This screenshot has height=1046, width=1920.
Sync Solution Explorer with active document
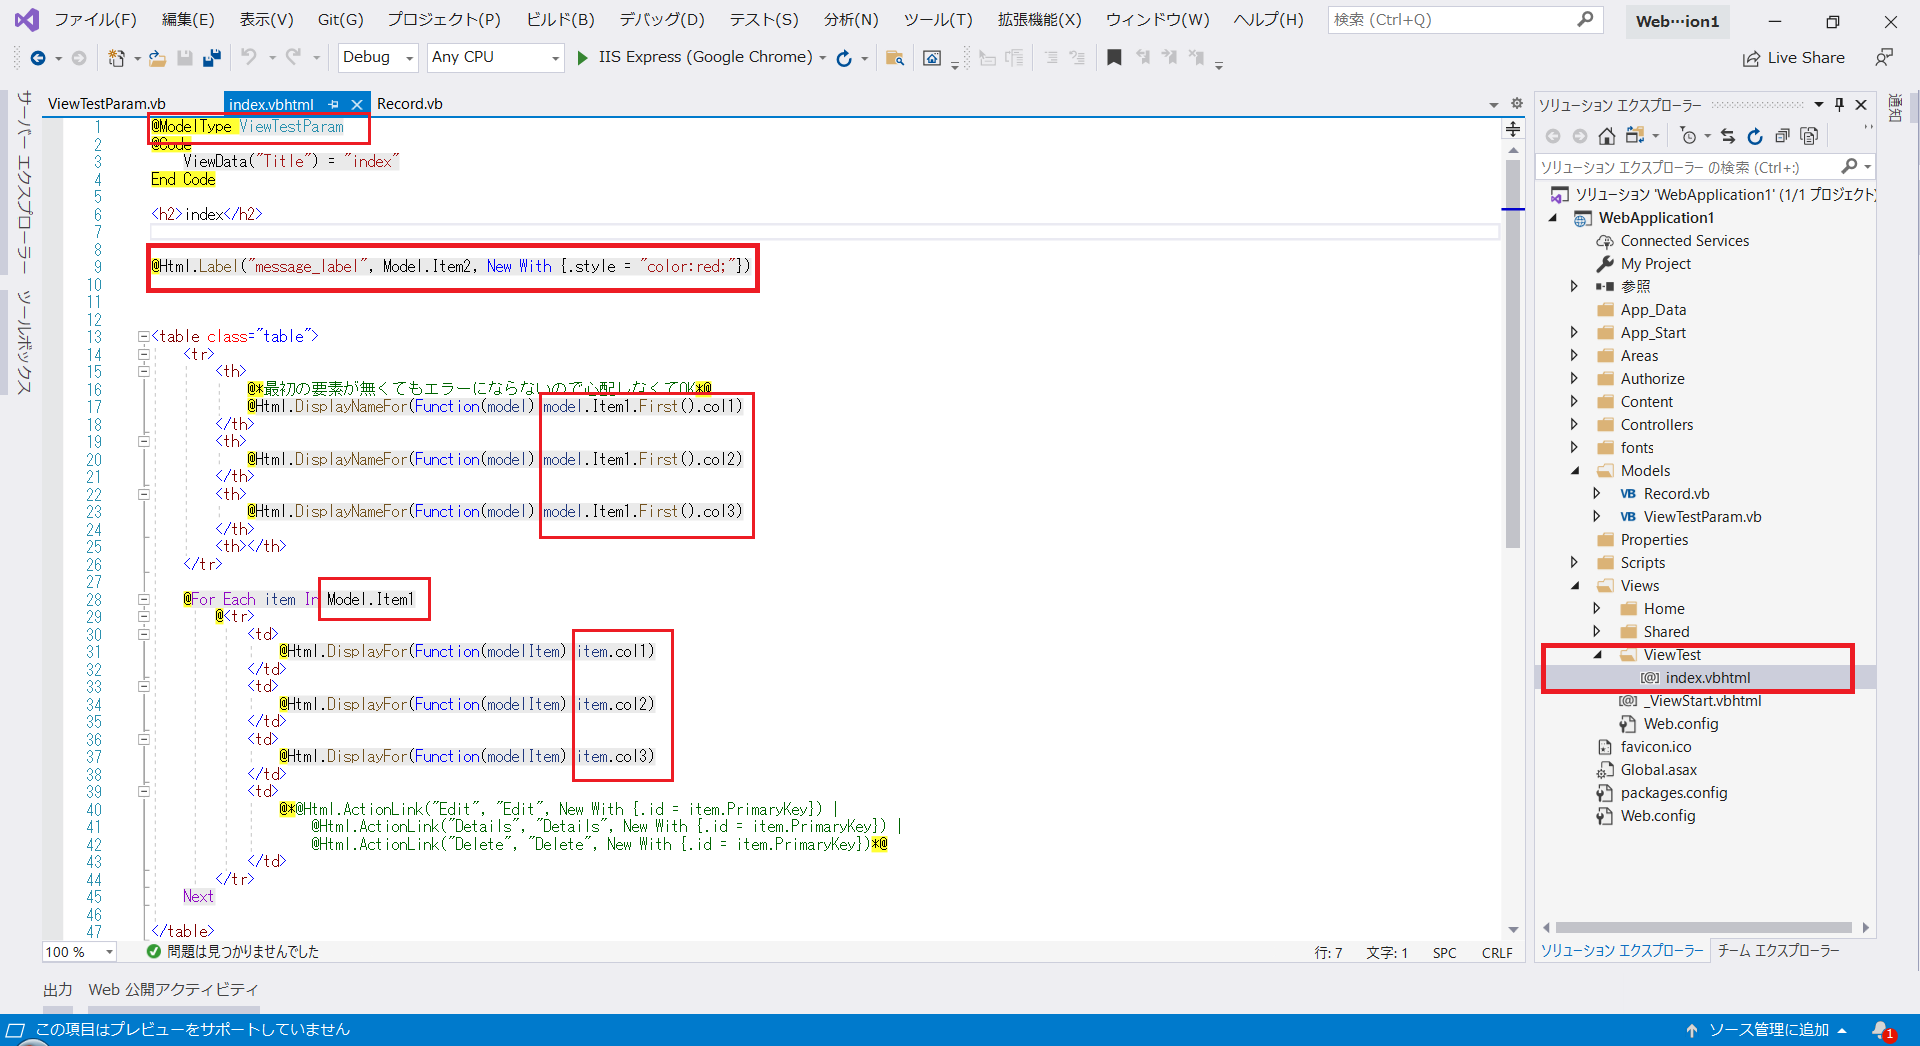click(1728, 136)
